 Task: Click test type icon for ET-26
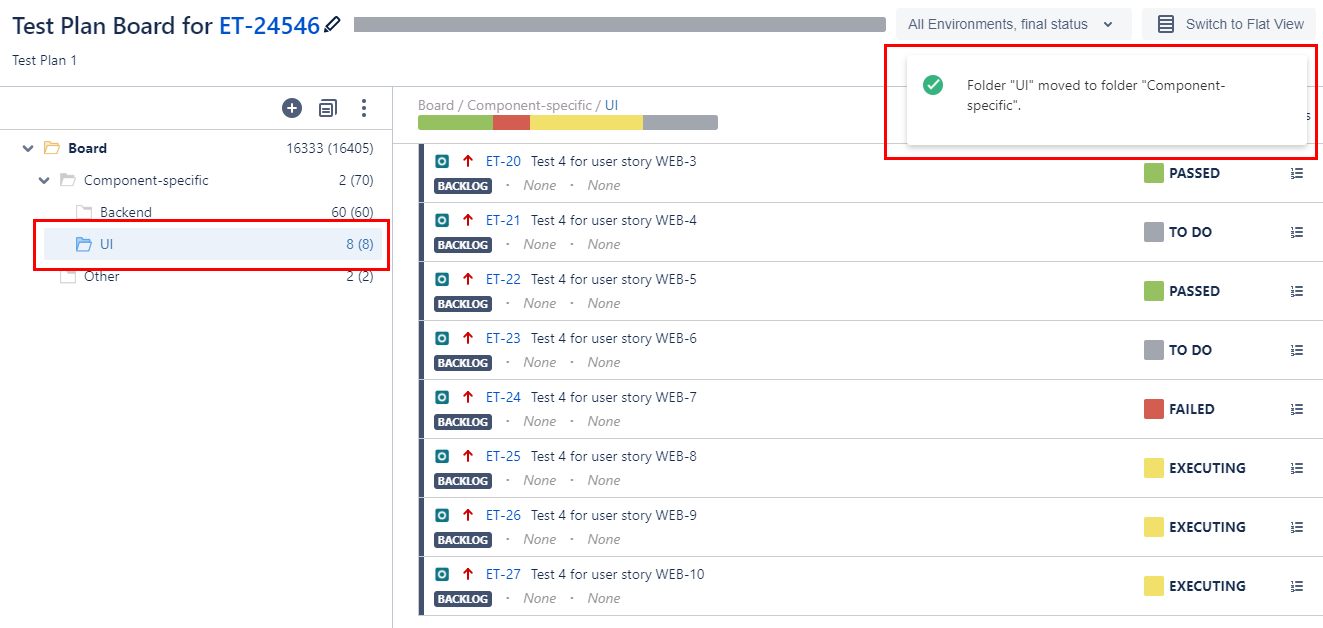pyautogui.click(x=442, y=515)
